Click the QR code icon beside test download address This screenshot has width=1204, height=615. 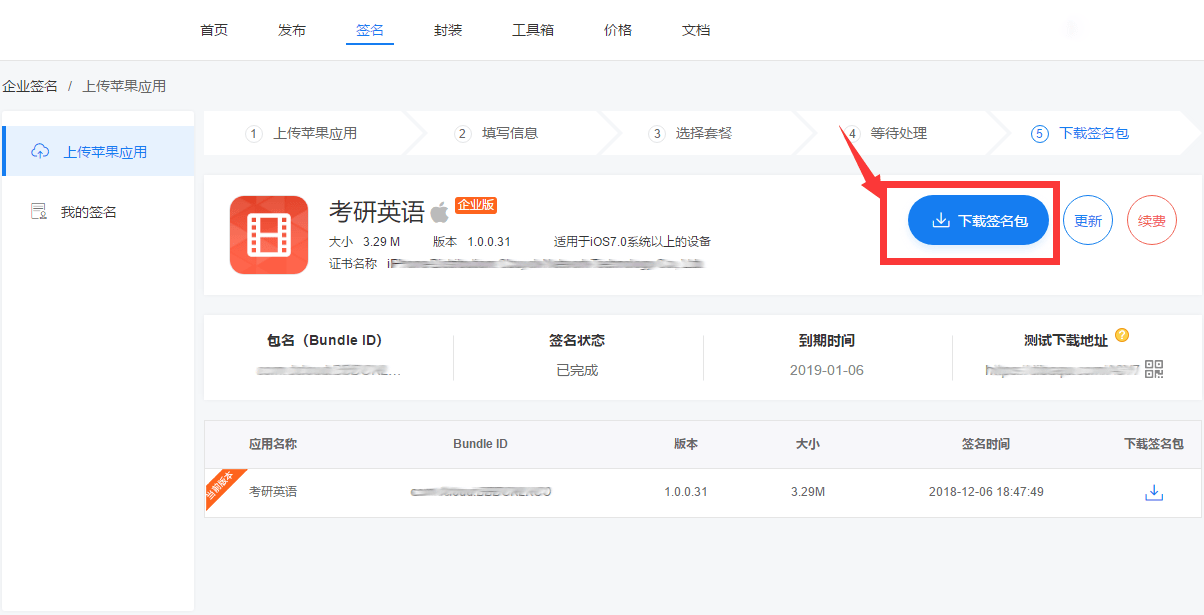(1154, 369)
